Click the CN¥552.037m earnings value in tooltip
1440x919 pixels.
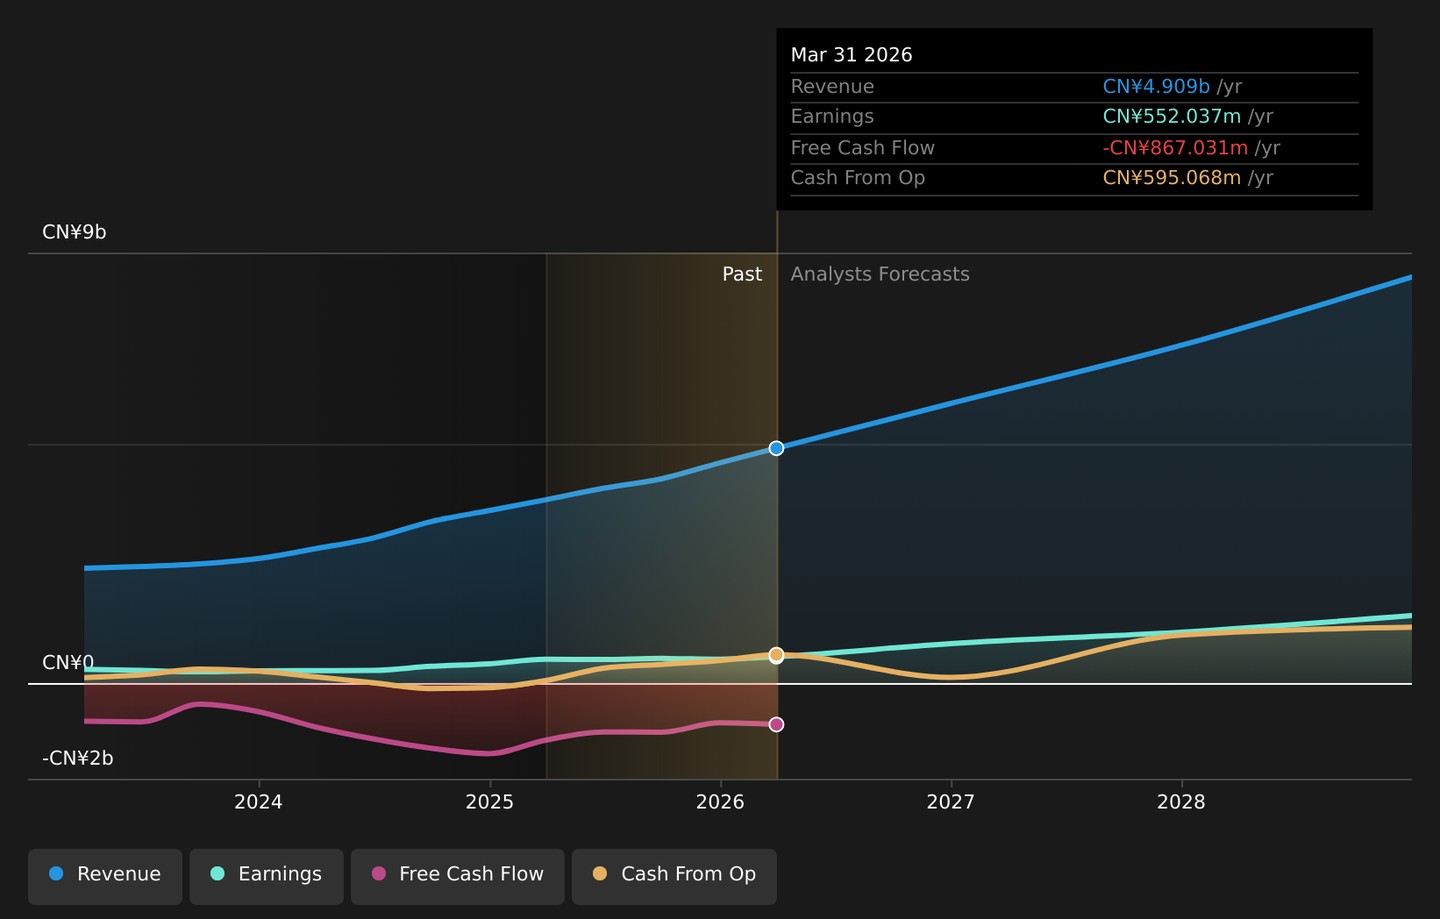point(1172,117)
